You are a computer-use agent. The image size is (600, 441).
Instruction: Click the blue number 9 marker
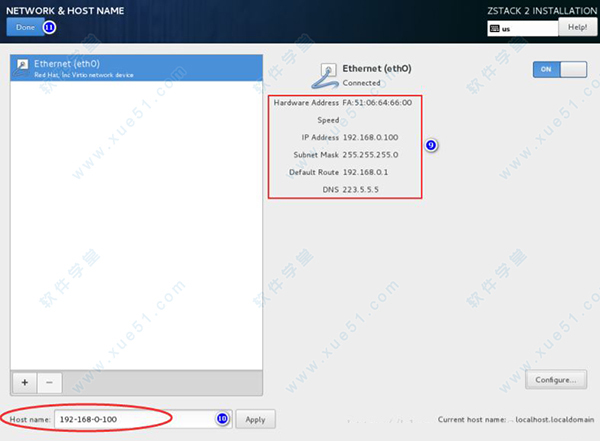pos(431,145)
